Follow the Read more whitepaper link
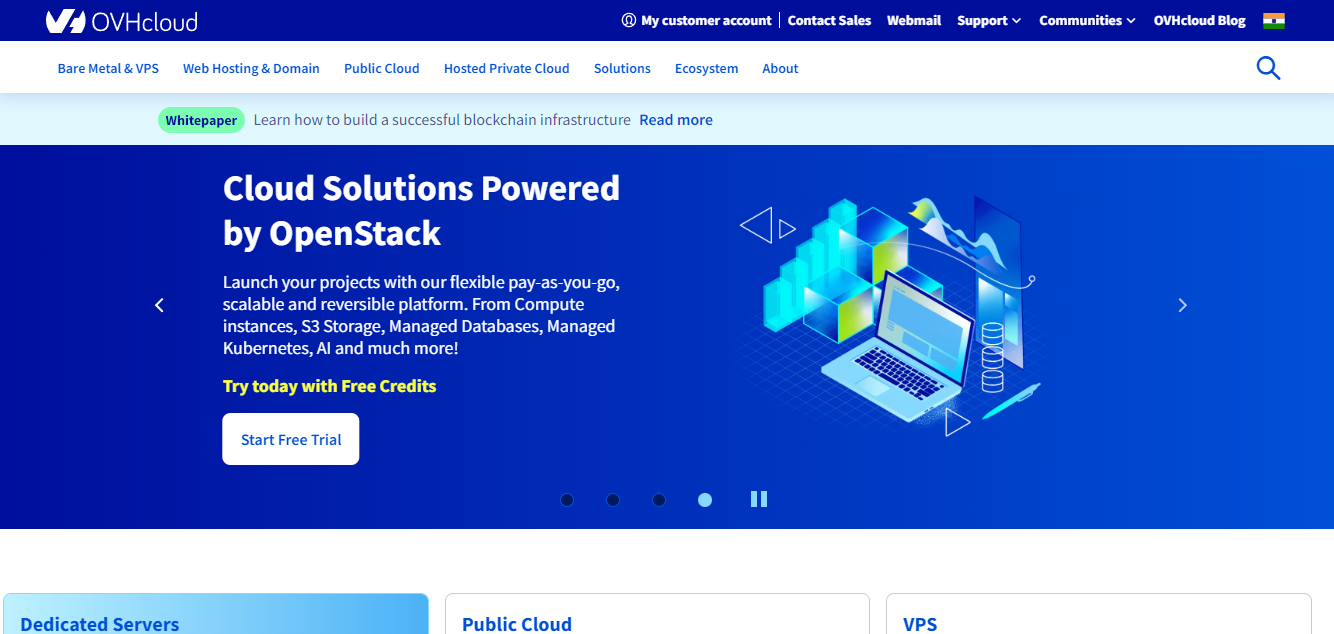Screen dimensions: 1334x634 [x=675, y=119]
